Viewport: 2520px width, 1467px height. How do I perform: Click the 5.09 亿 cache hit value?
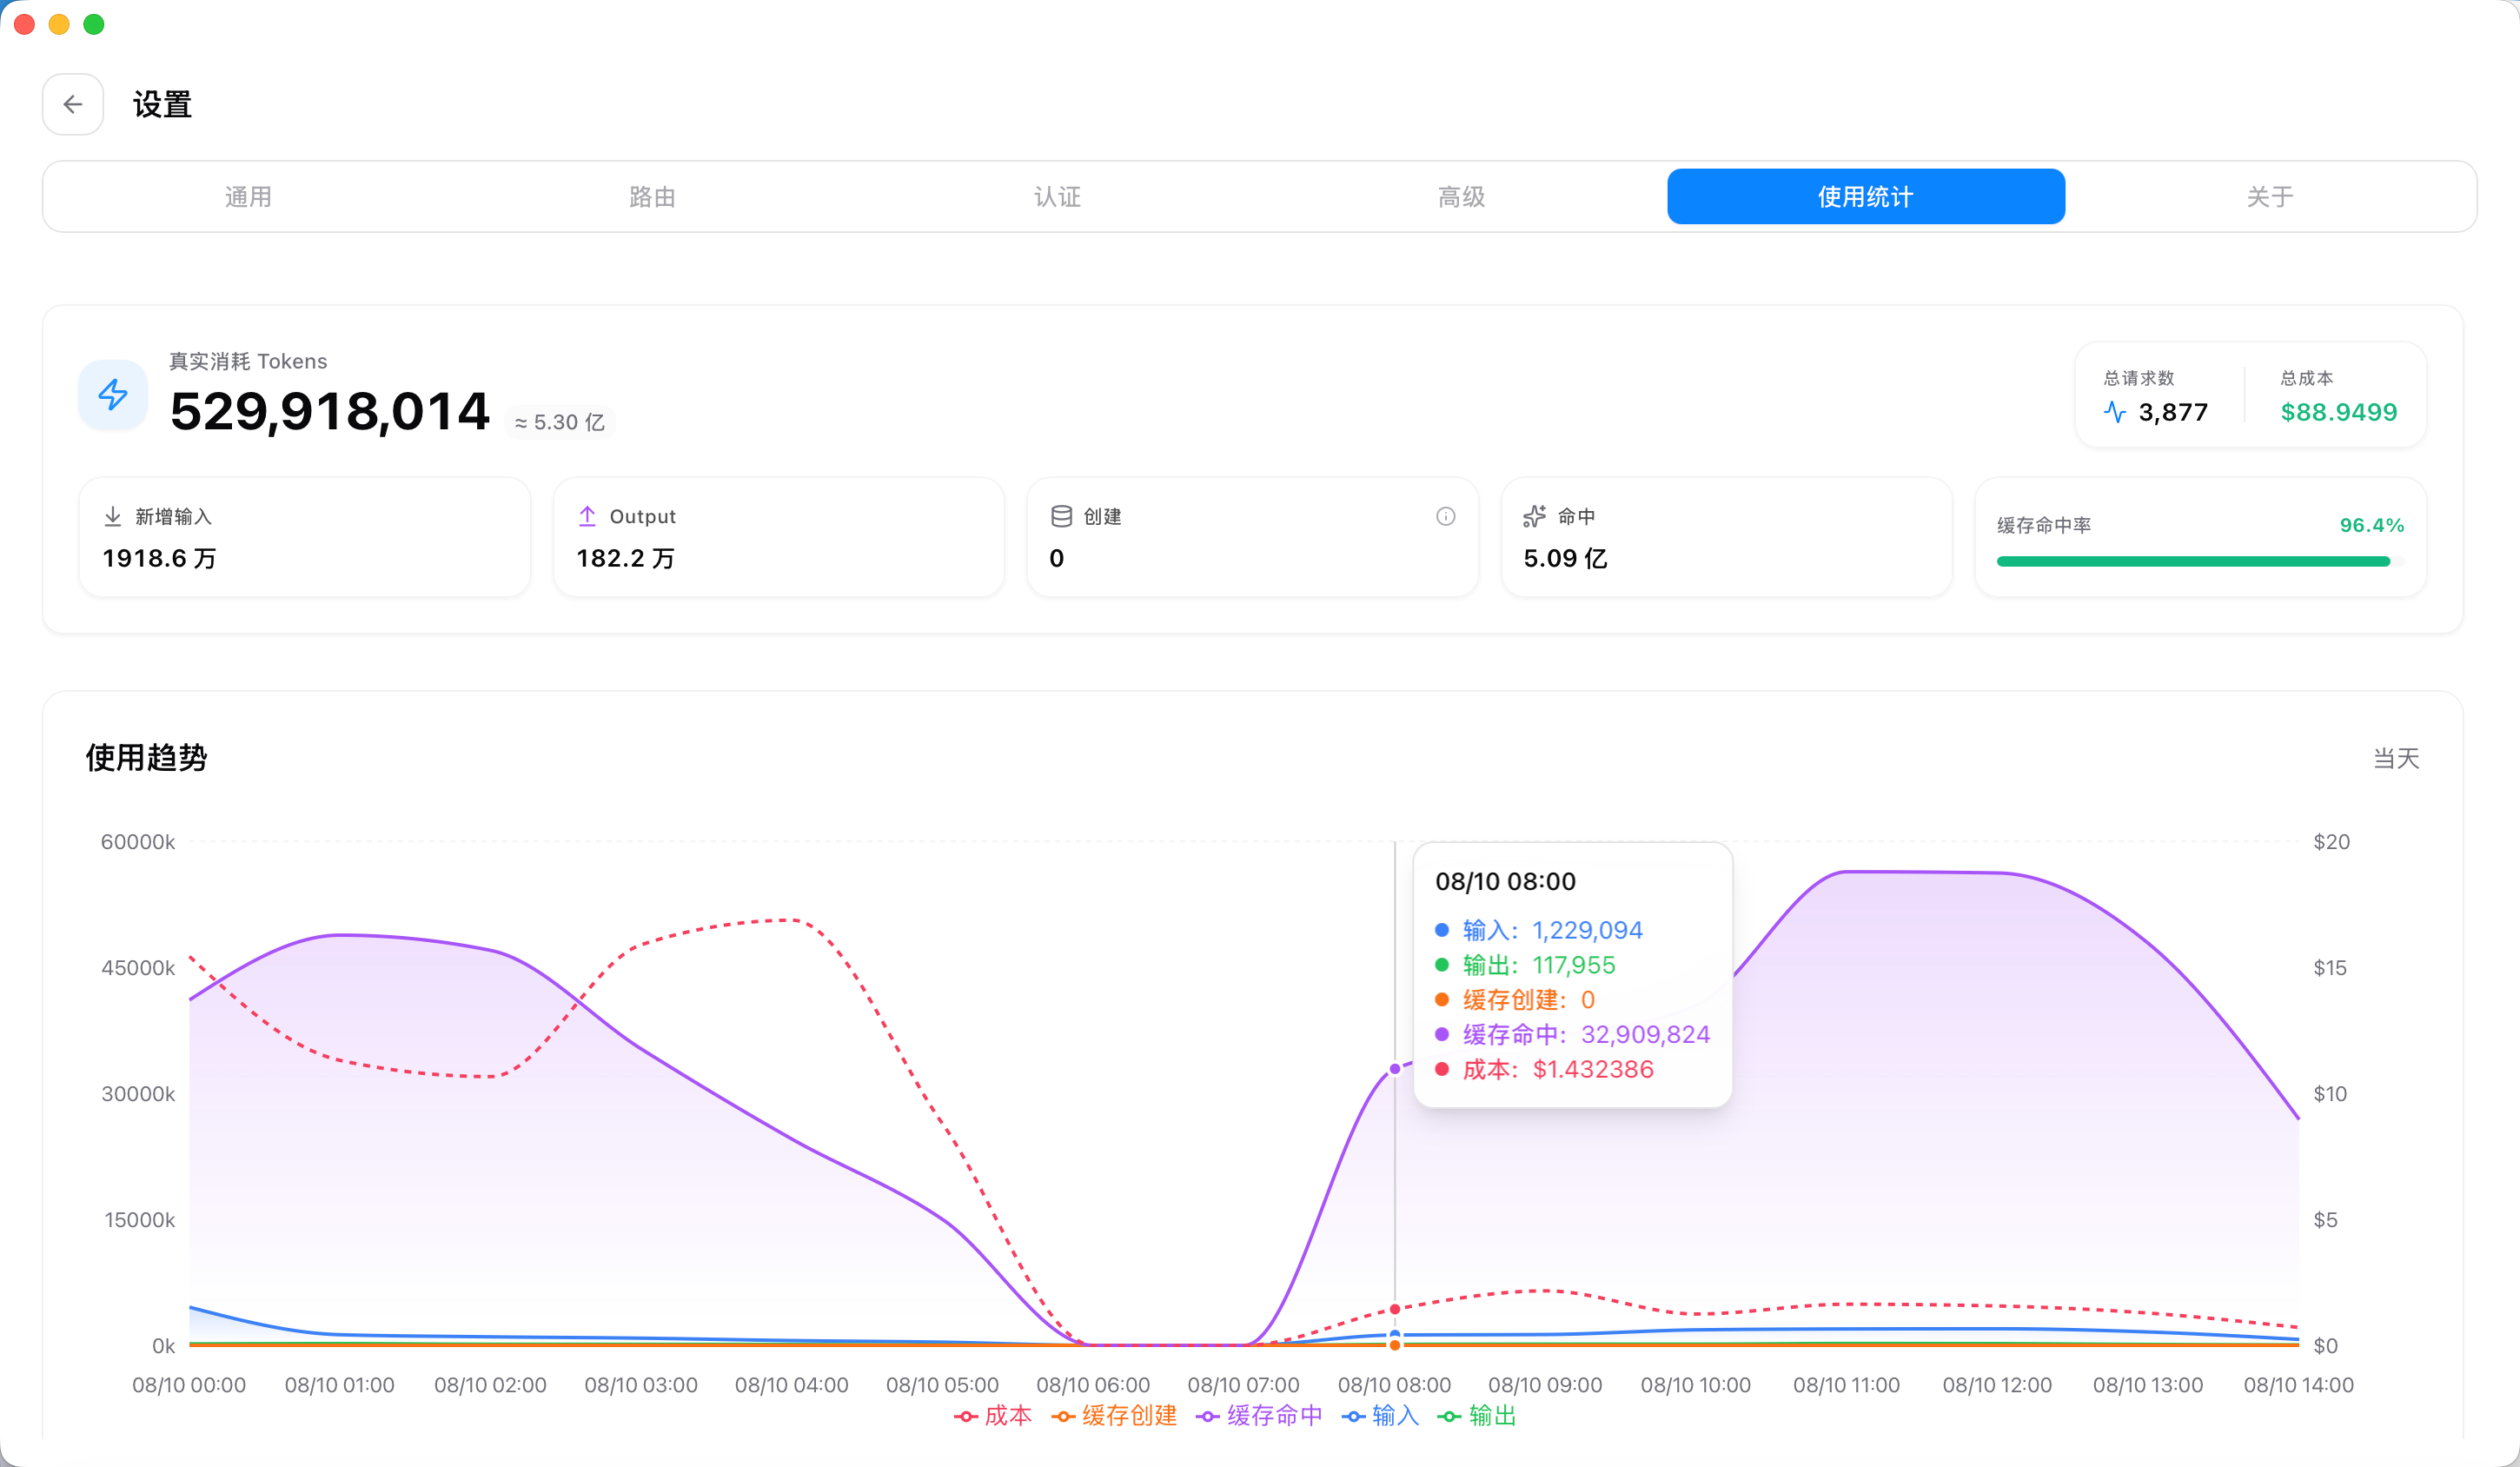(x=1565, y=559)
